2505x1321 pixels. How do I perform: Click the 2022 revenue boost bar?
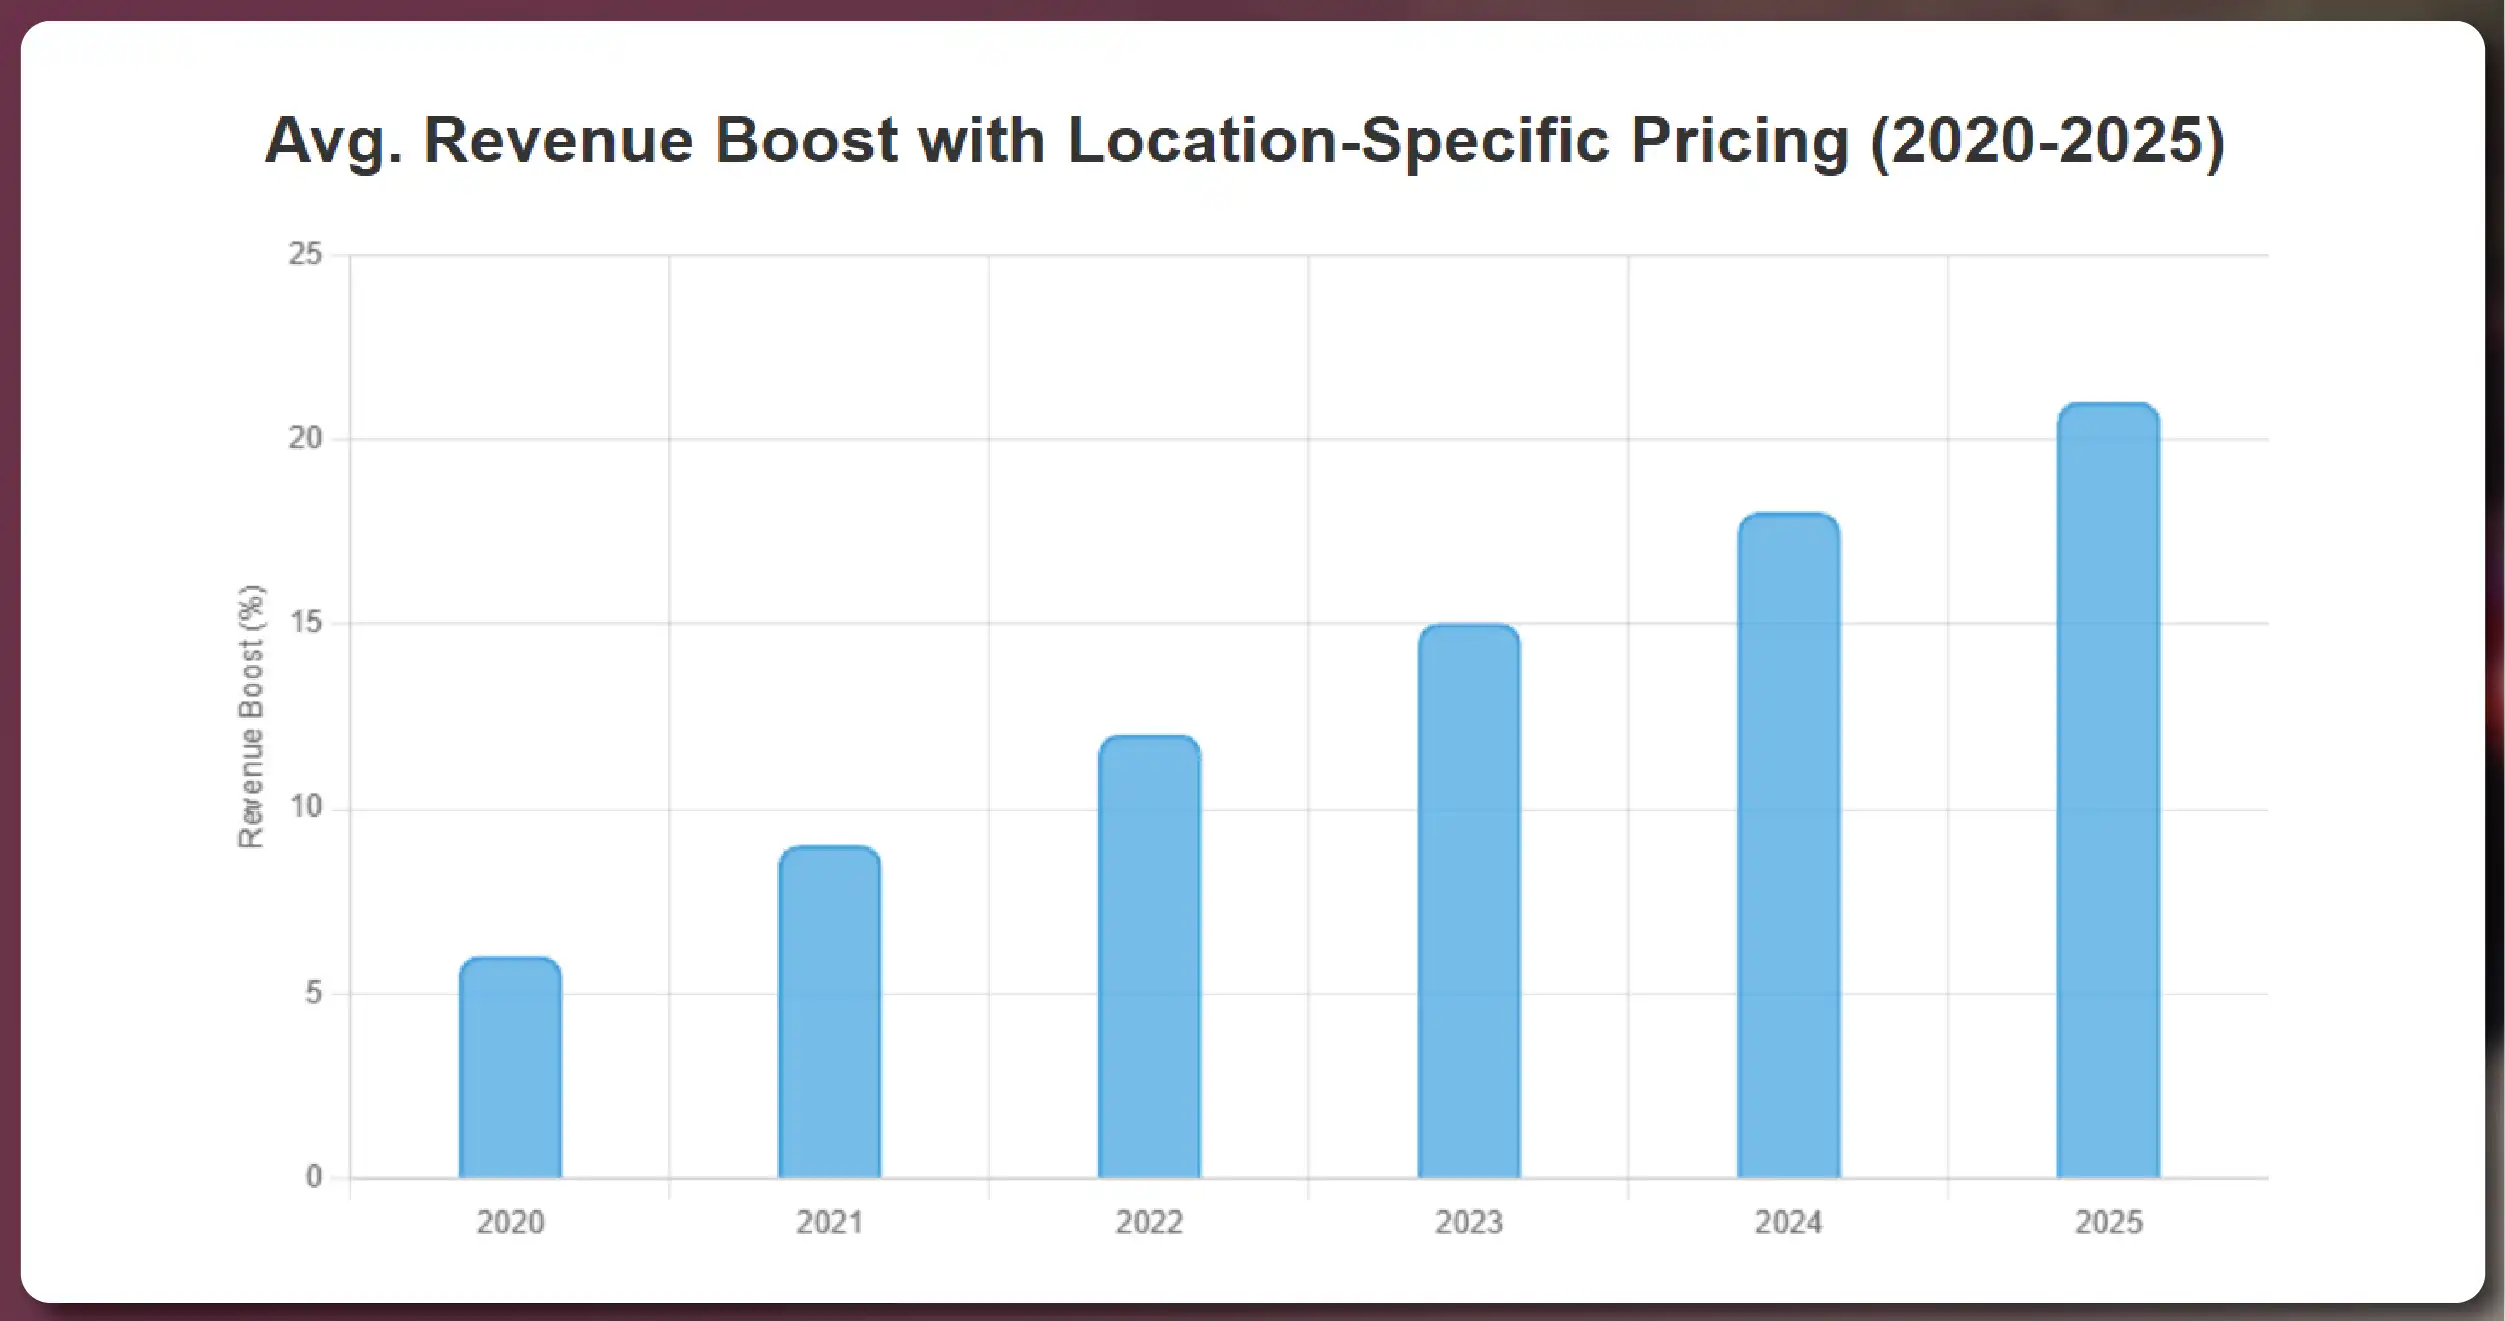pos(1149,956)
